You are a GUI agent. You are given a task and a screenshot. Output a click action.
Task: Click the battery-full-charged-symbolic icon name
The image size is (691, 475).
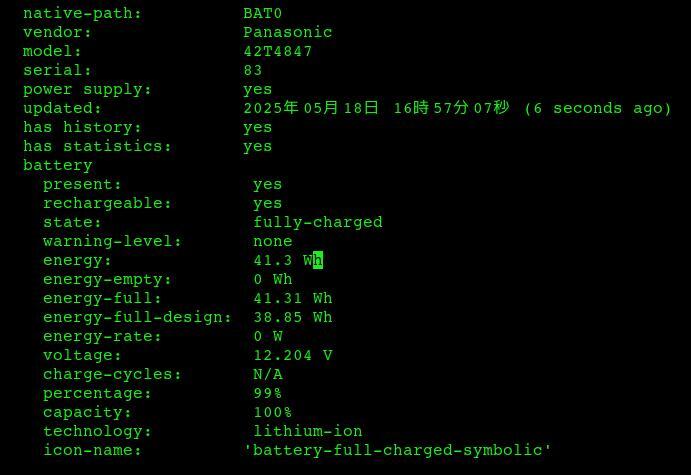[398, 450]
